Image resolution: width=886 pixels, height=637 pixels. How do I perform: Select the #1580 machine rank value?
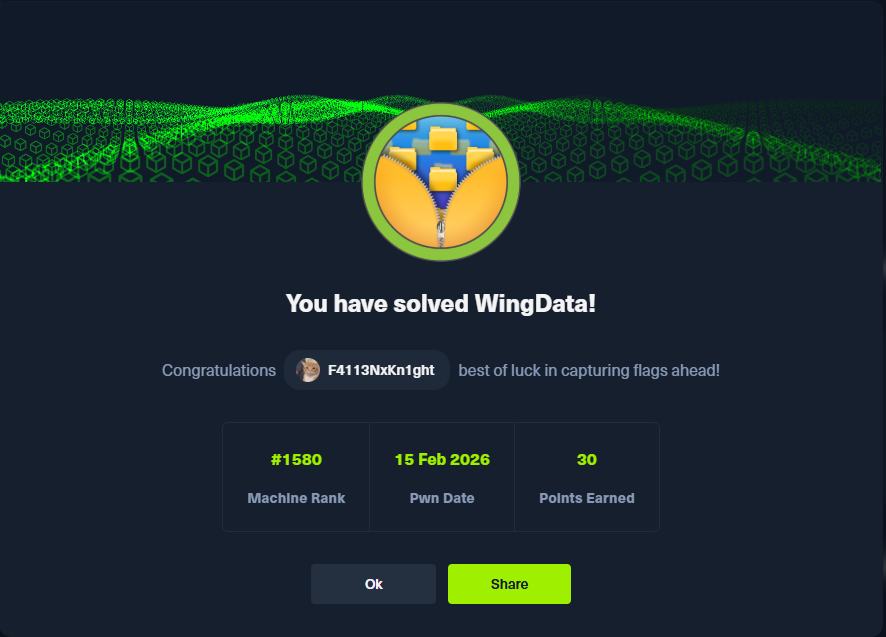click(296, 460)
